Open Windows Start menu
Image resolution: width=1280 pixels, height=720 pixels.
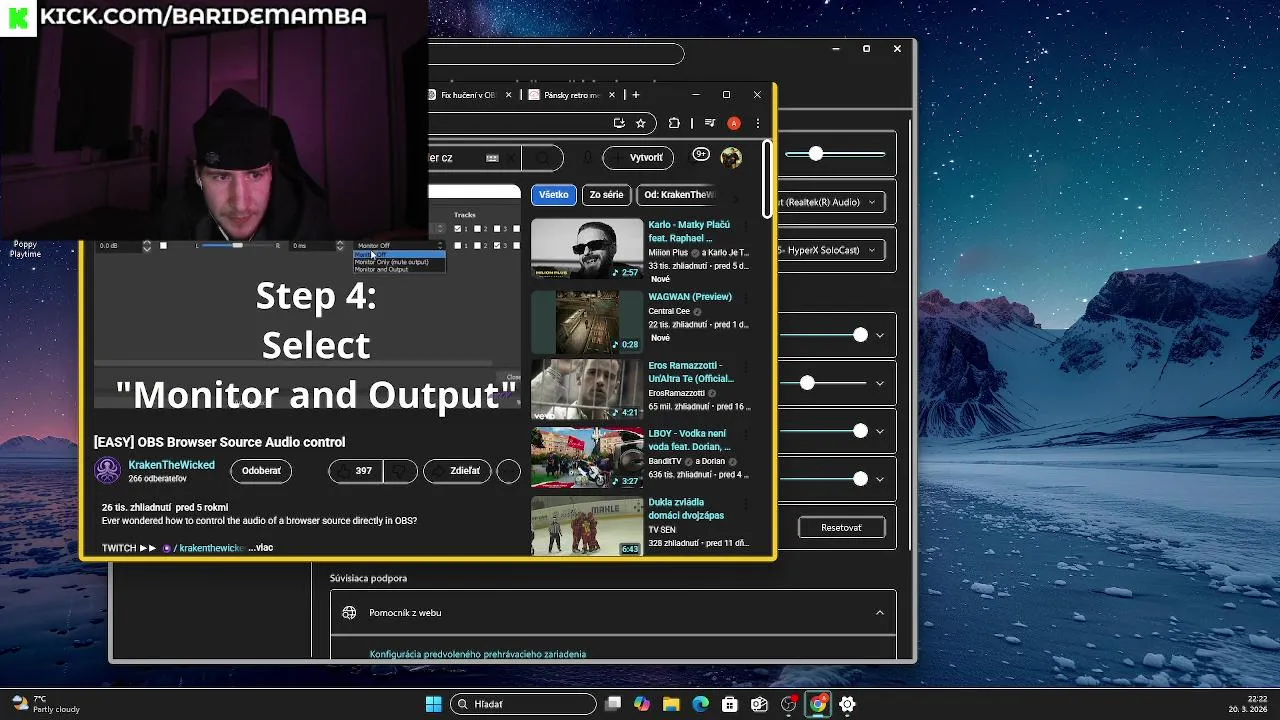click(433, 704)
